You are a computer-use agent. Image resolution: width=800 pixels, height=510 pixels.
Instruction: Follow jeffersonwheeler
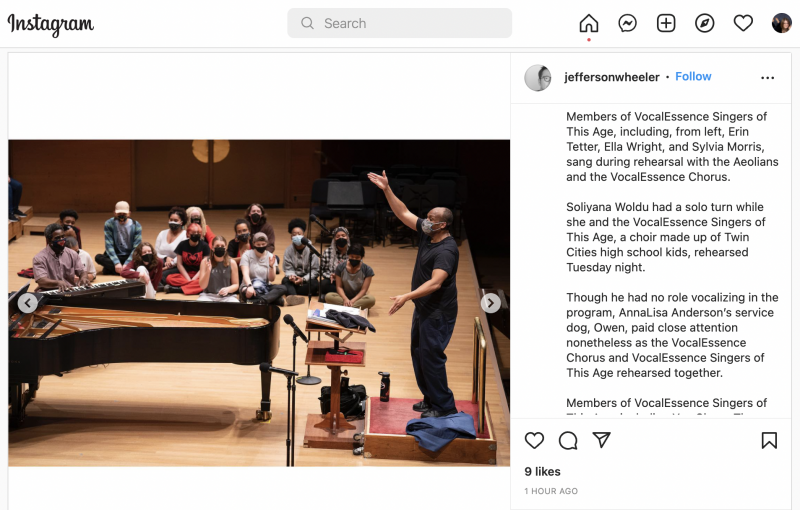(x=693, y=76)
